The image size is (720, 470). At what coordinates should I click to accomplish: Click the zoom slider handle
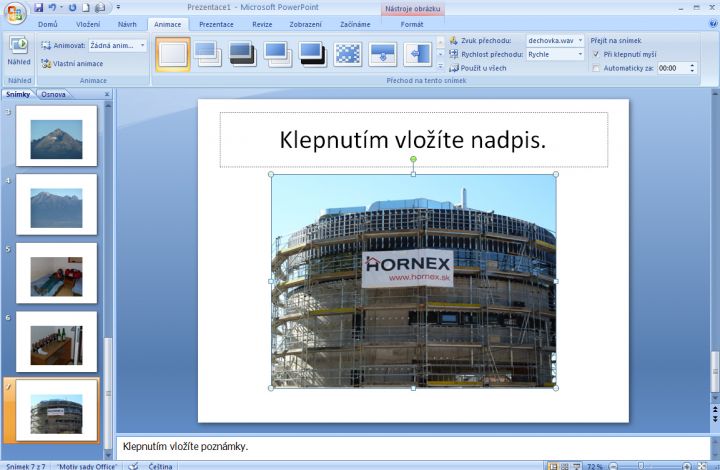click(641, 466)
